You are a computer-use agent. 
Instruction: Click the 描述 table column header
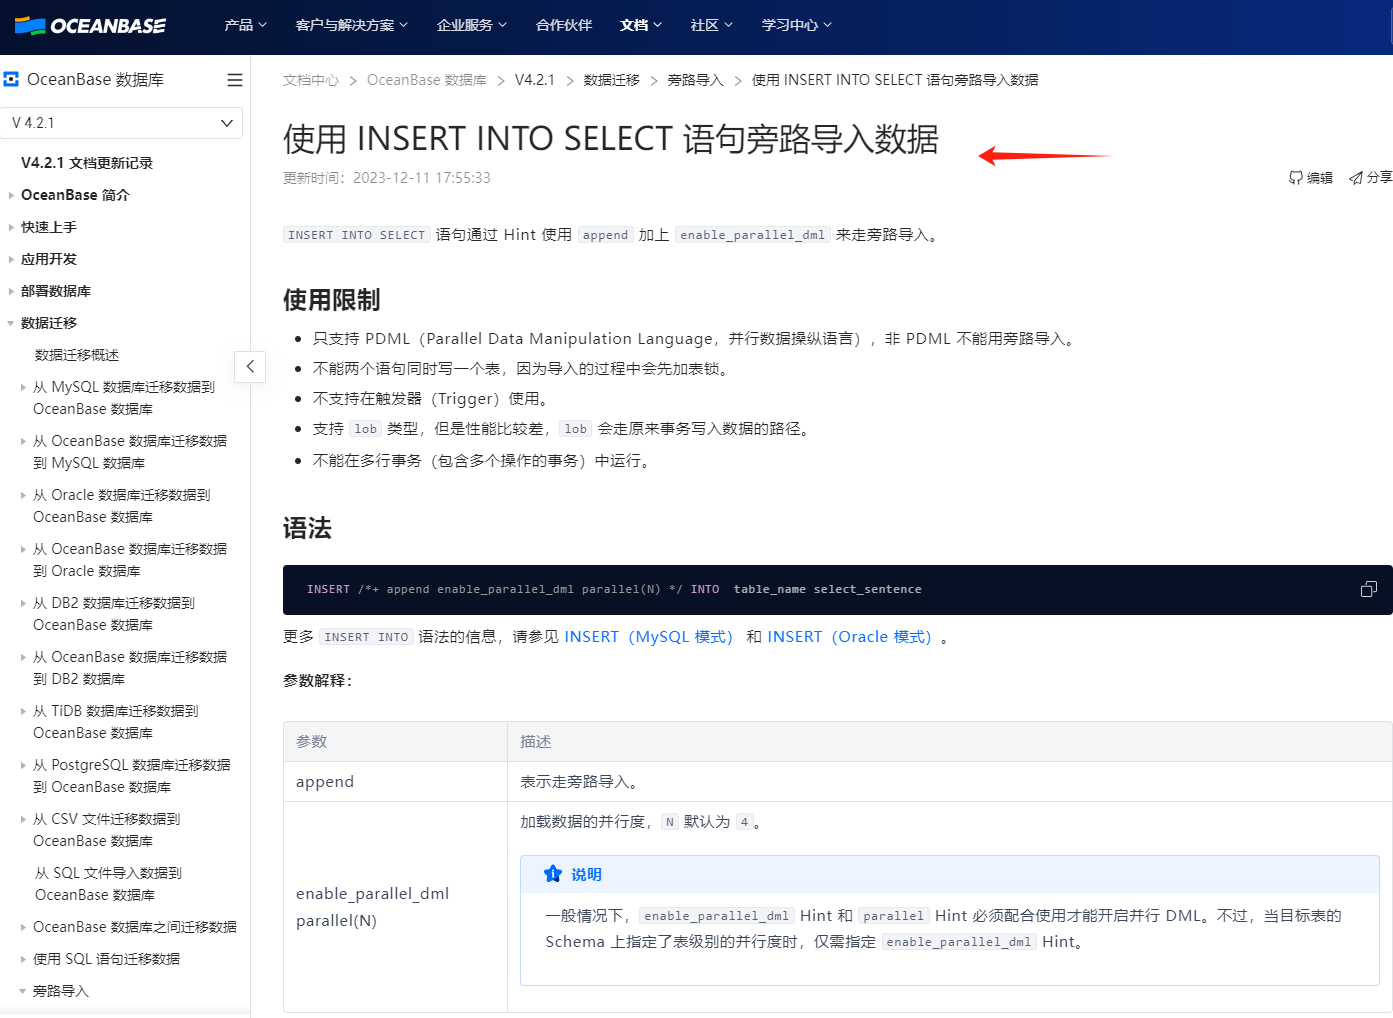click(x=950, y=741)
